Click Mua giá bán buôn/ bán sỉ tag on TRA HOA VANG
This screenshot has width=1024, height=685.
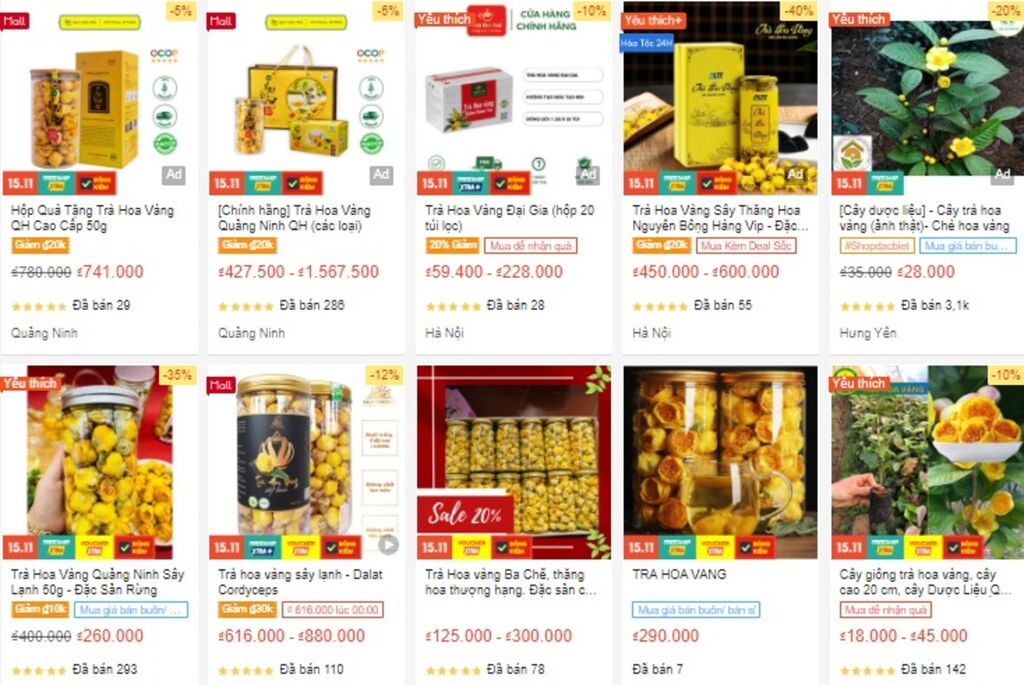coord(696,609)
